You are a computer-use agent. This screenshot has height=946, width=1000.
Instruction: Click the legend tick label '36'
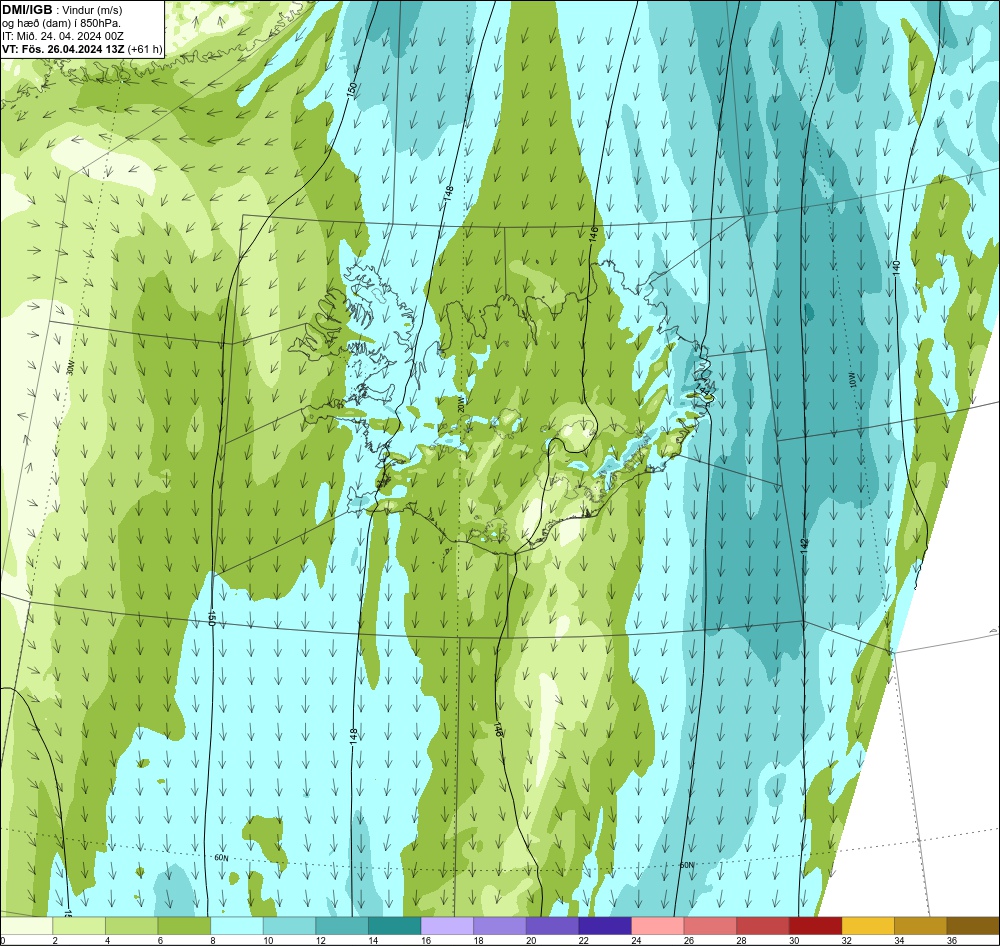tap(952, 940)
